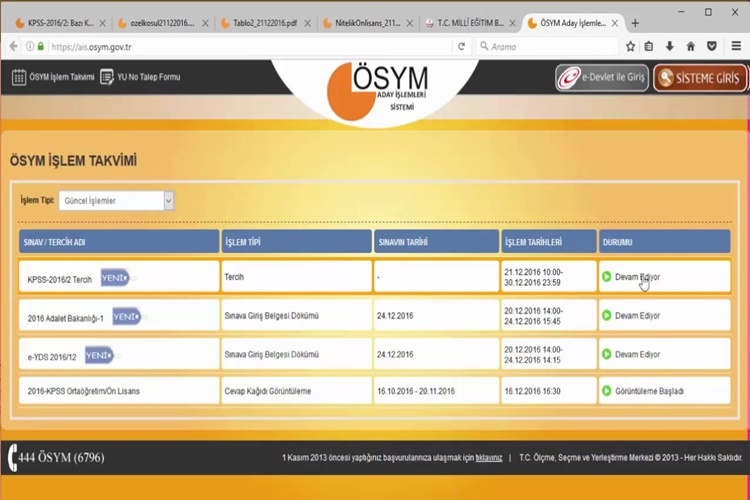Click the ÖSYM Aday İşlemleri Sistemi logo
This screenshot has width=750, height=500.
pos(376,91)
